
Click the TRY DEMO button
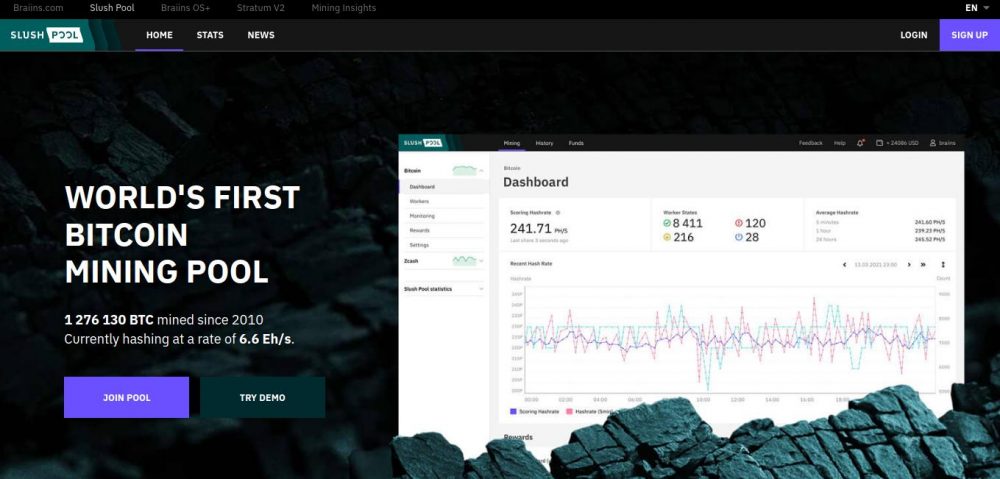(x=262, y=397)
